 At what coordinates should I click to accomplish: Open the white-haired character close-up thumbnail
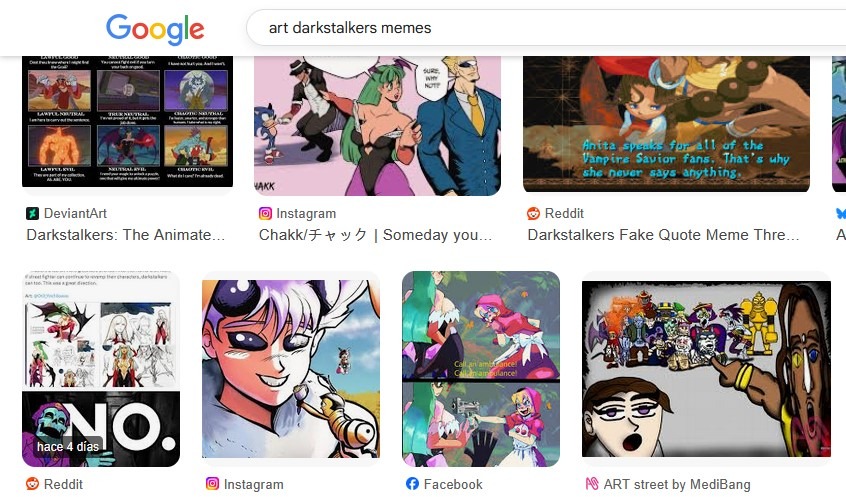tap(291, 369)
